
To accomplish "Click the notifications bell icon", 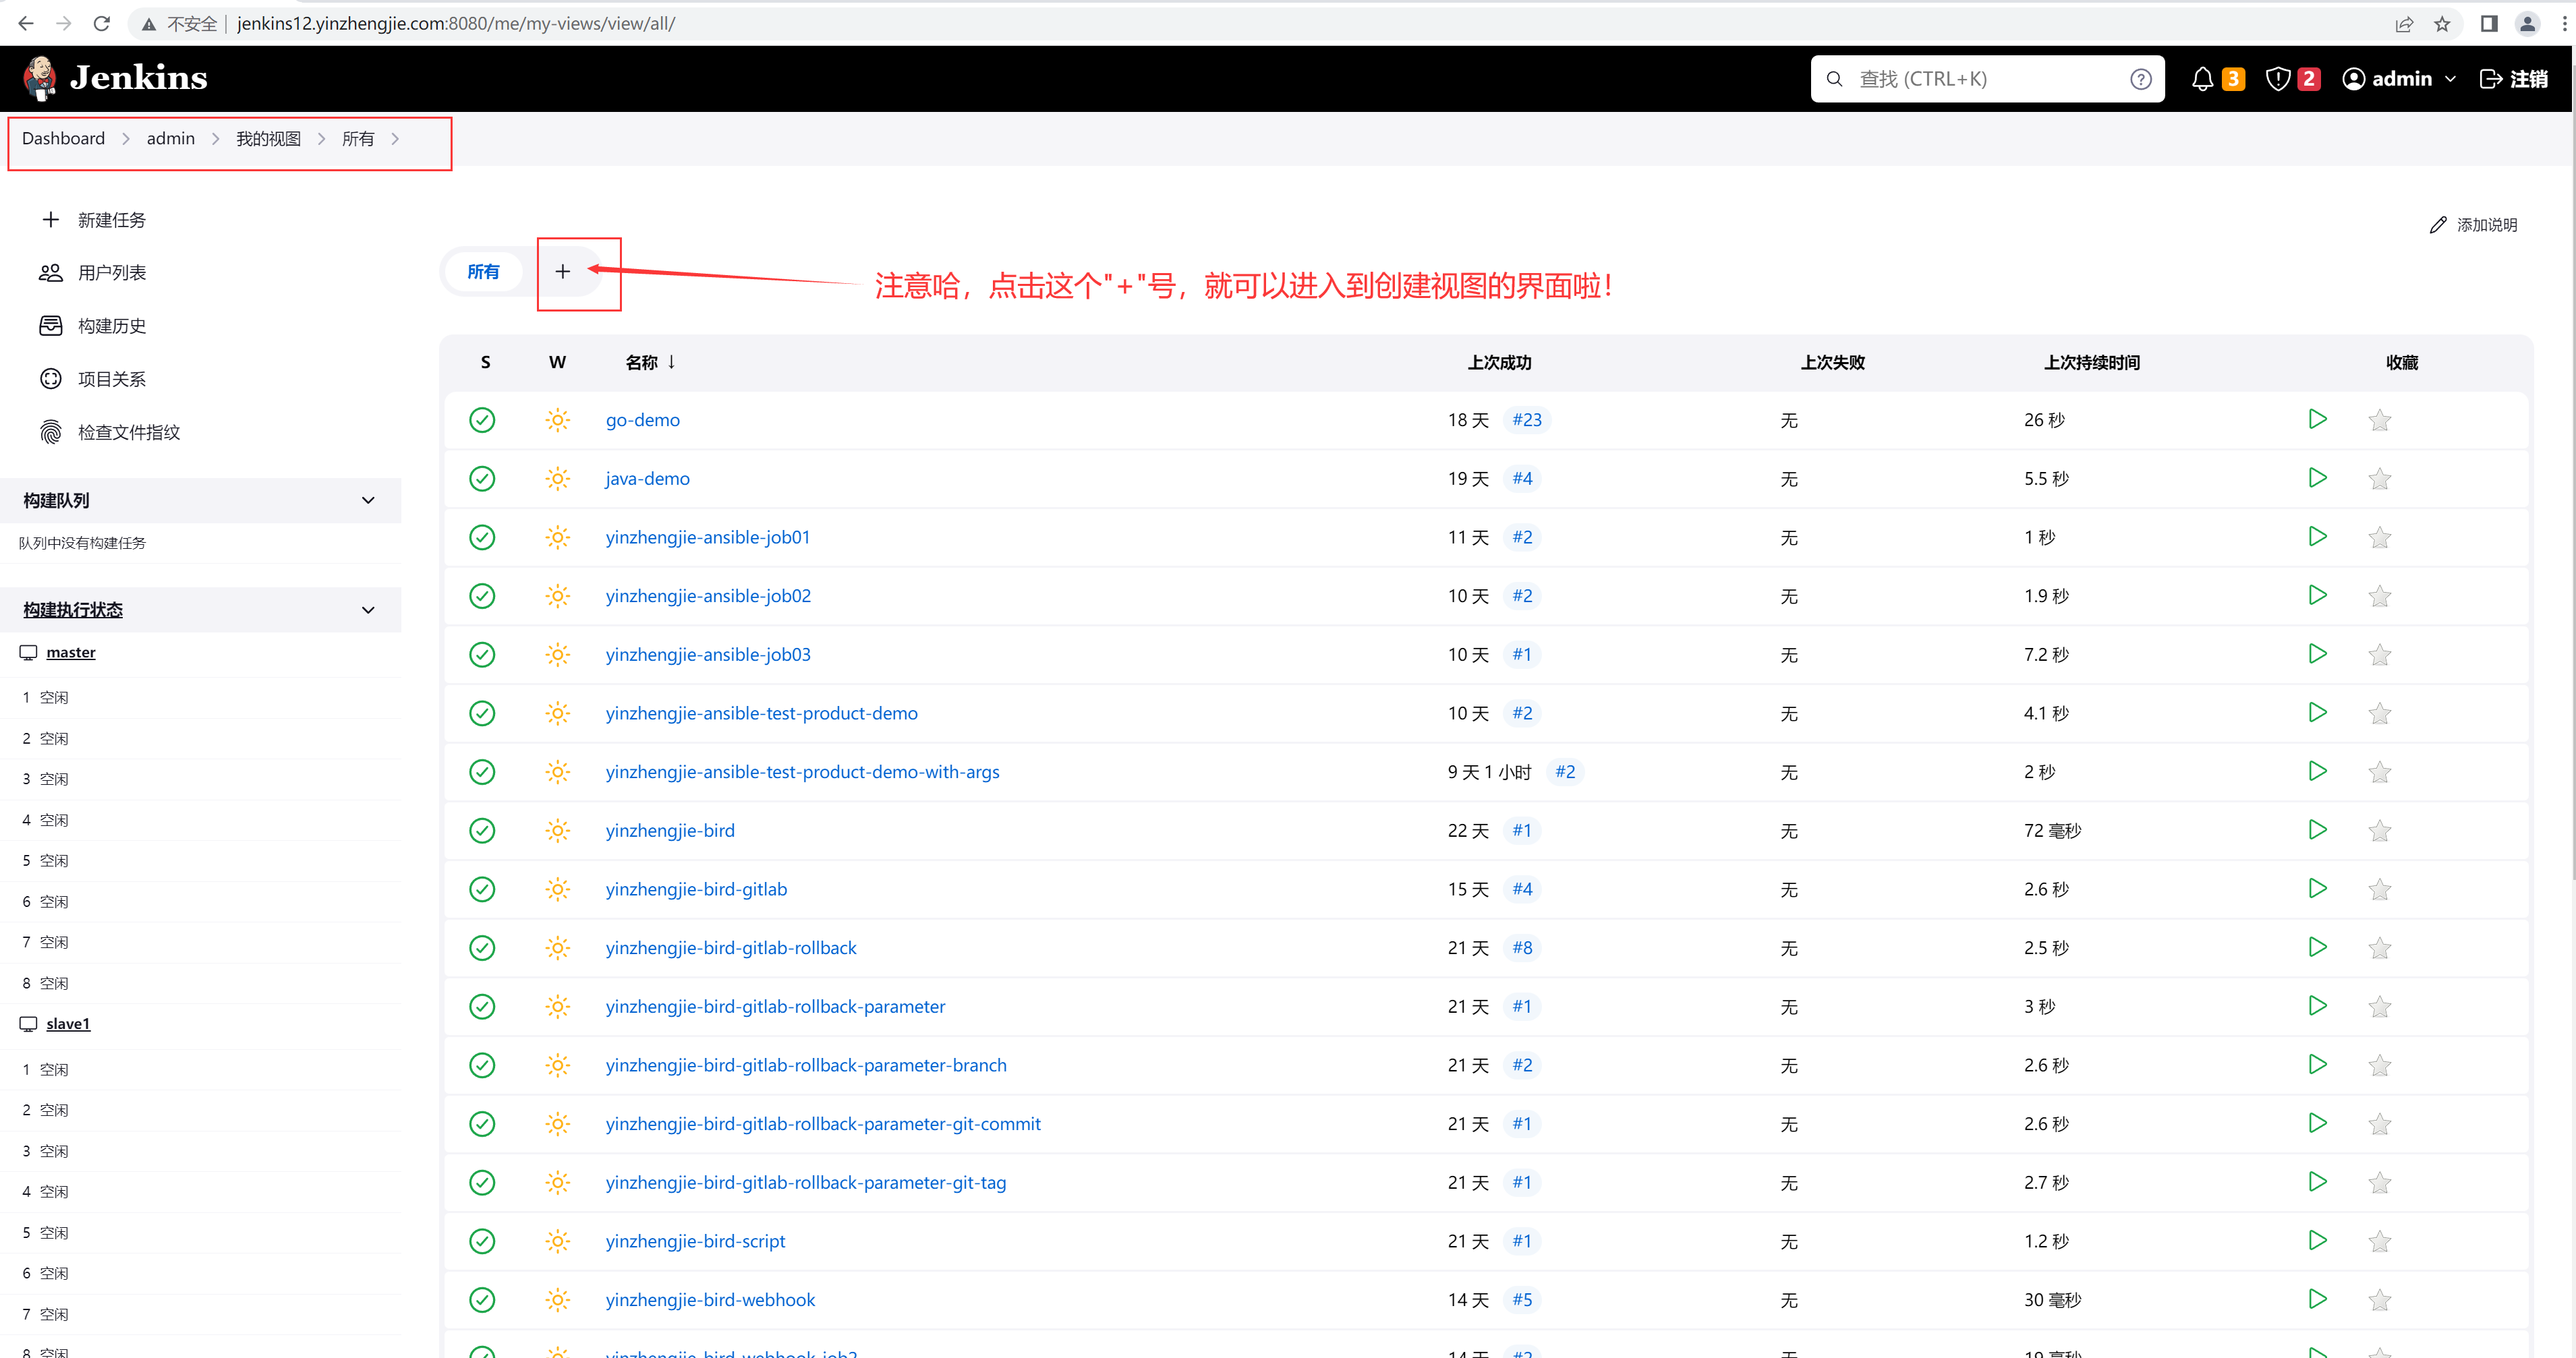I will 2202,79.
